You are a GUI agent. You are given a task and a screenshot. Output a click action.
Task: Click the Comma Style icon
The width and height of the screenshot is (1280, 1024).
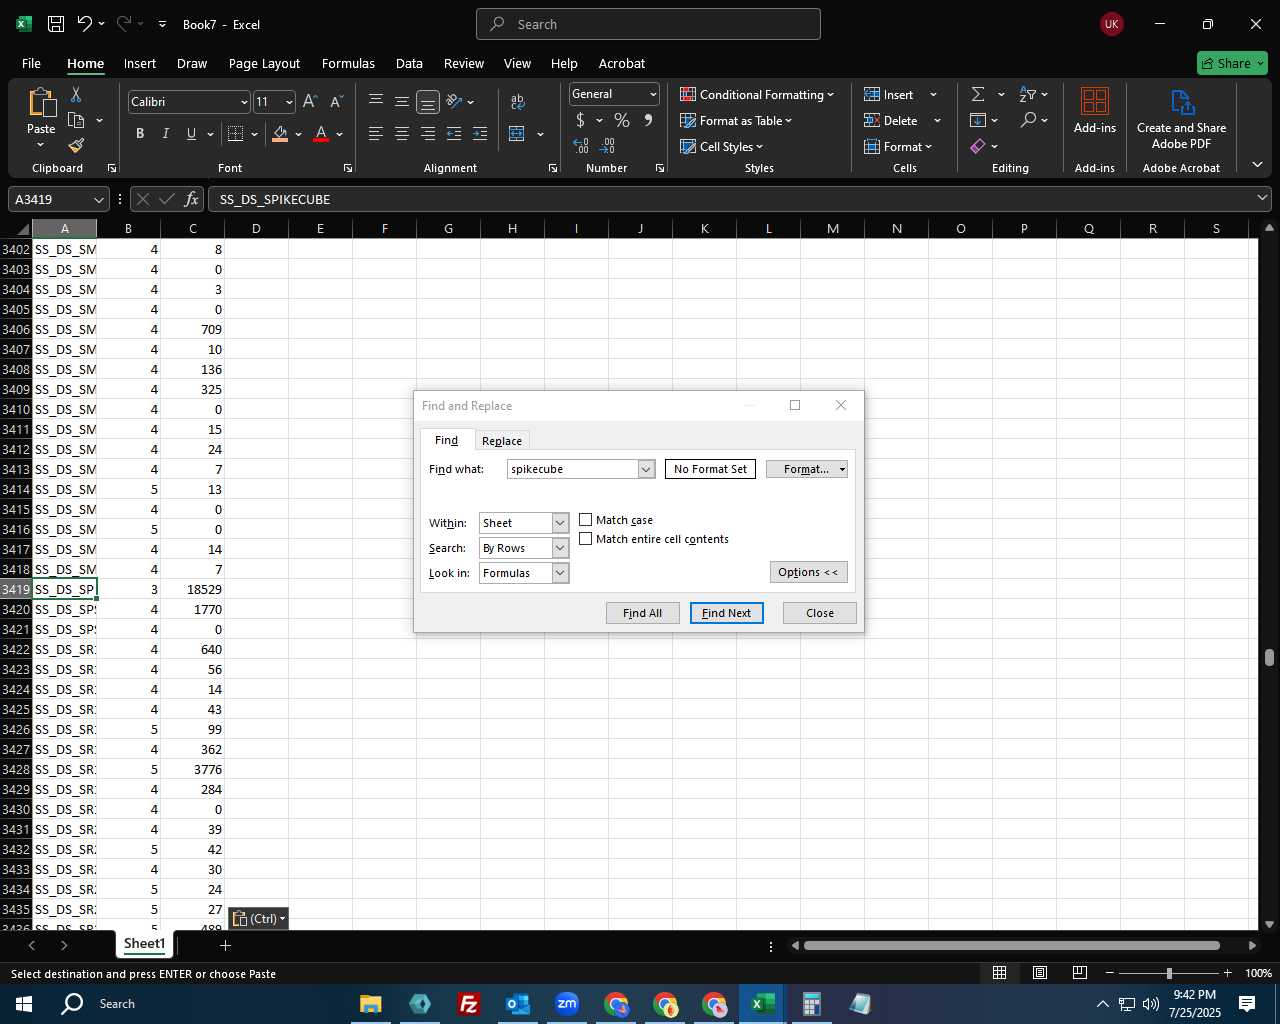pyautogui.click(x=648, y=120)
